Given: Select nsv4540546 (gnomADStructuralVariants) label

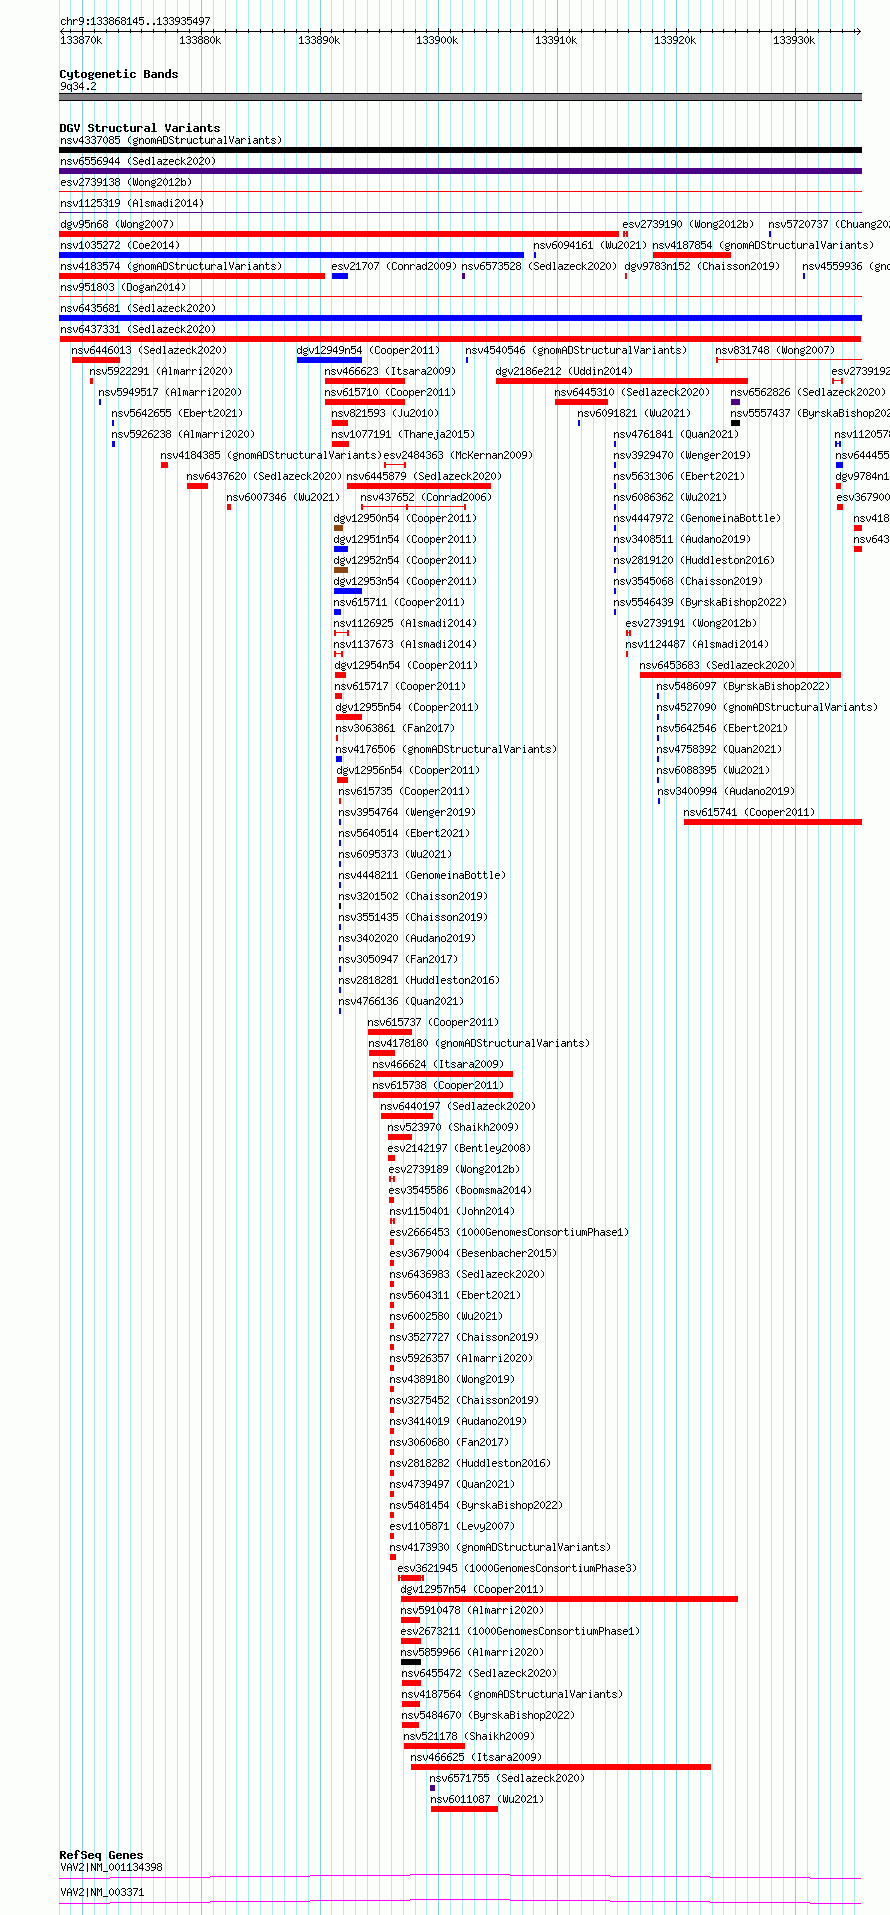Looking at the screenshot, I should click(x=576, y=350).
